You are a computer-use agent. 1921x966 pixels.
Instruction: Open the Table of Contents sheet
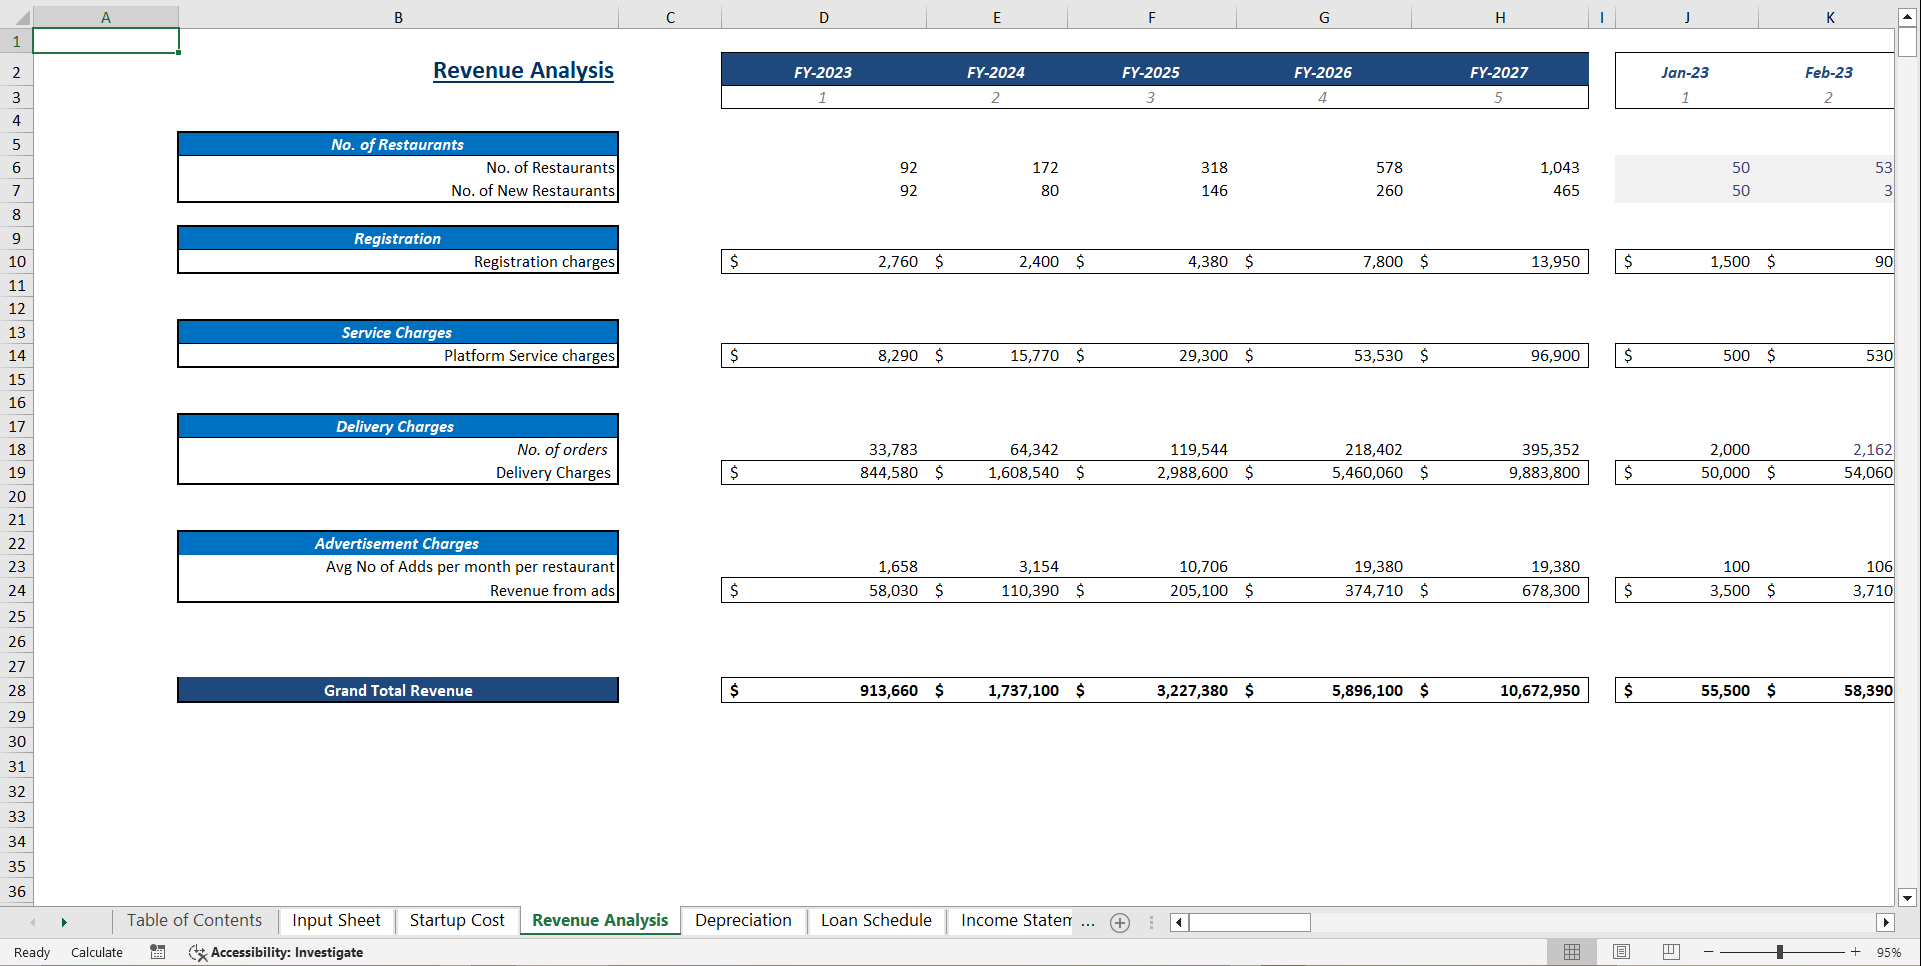coord(193,920)
